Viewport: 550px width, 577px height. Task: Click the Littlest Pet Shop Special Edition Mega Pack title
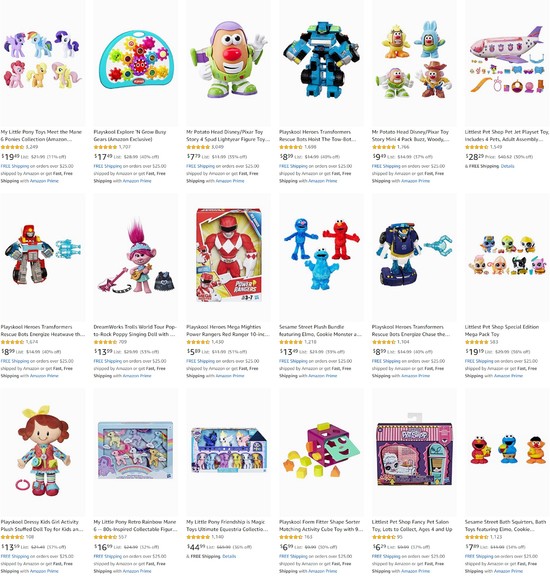coord(502,330)
